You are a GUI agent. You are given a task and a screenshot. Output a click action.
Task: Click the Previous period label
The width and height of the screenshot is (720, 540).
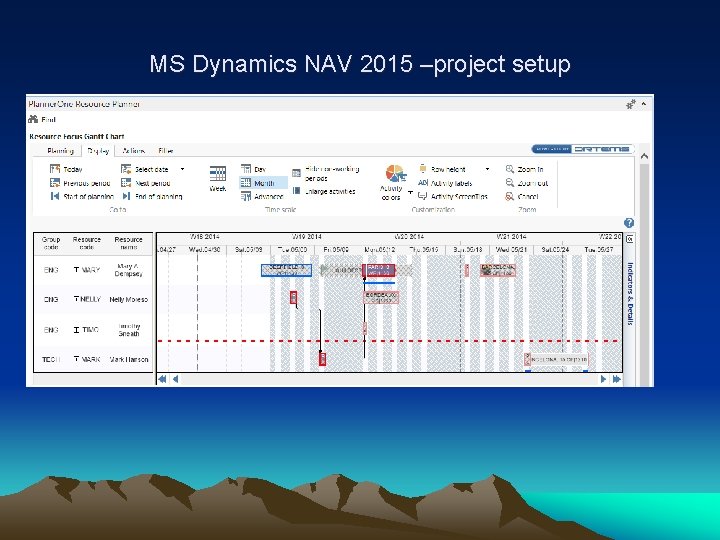[87, 183]
